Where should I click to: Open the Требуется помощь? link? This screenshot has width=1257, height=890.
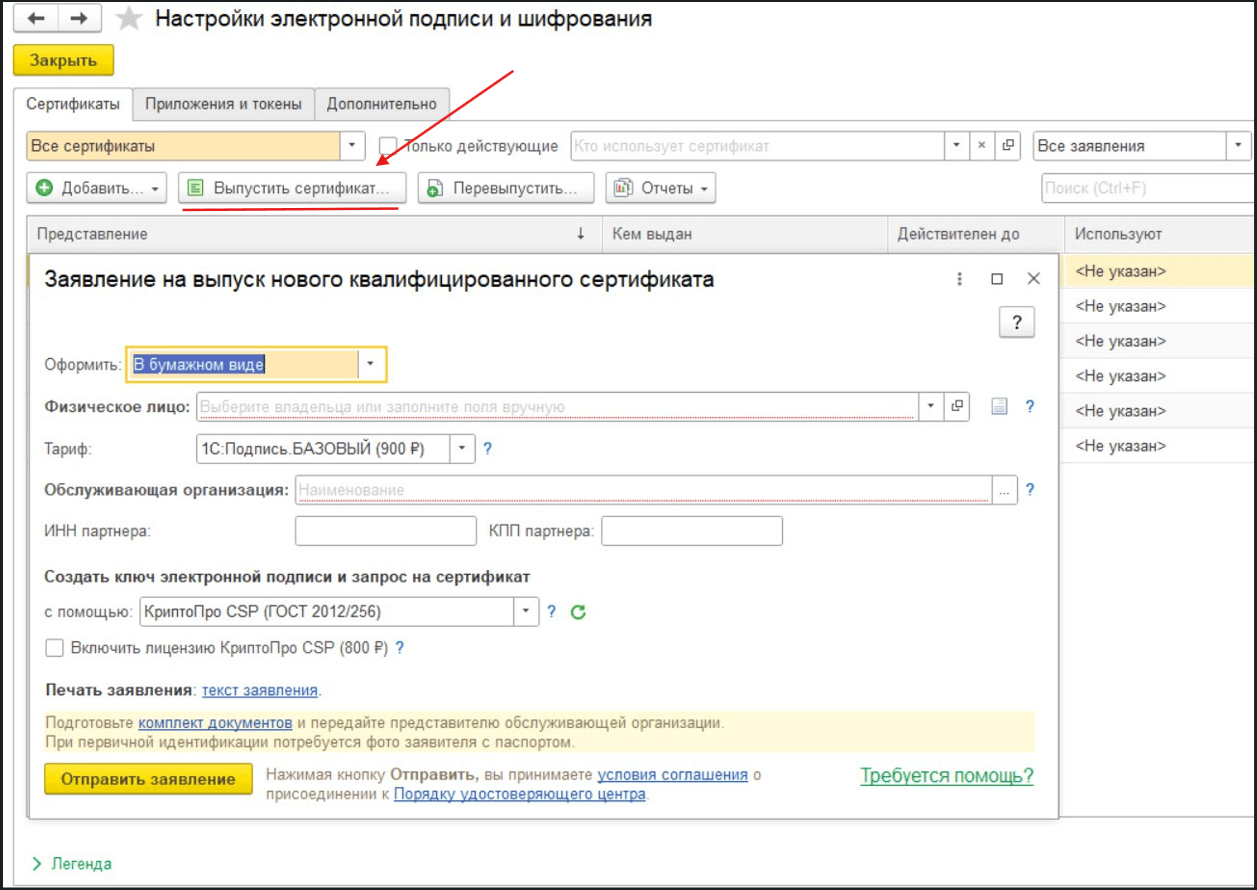946,776
